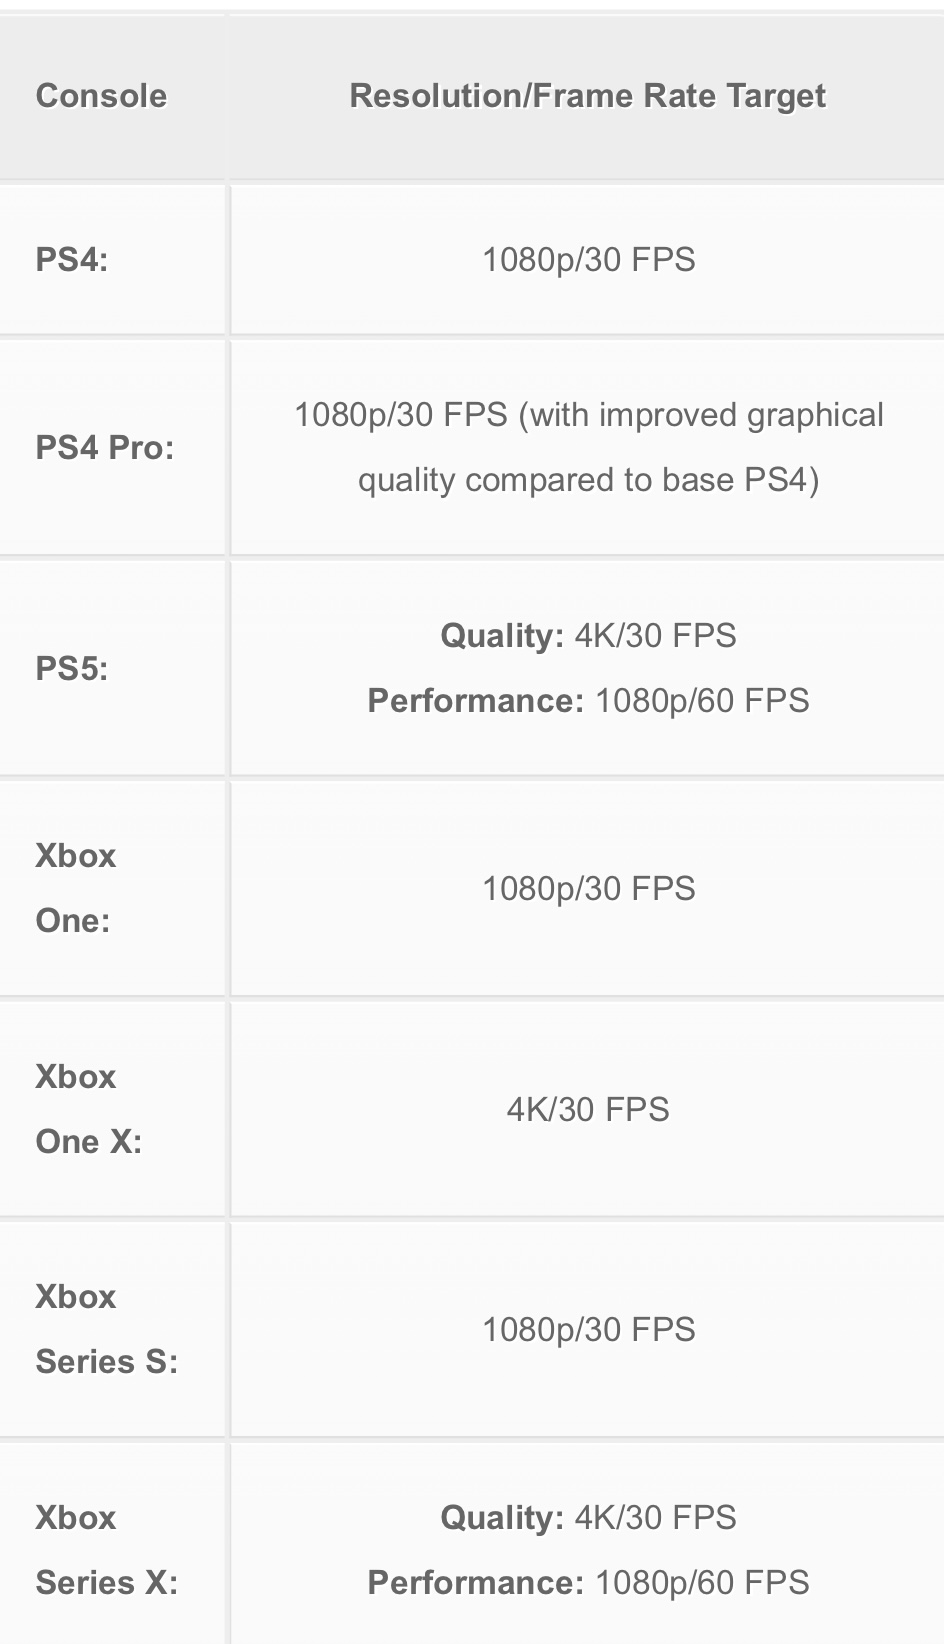The width and height of the screenshot is (944, 1644).
Task: Select the Xbox Series S row label
Action: pos(107,1329)
